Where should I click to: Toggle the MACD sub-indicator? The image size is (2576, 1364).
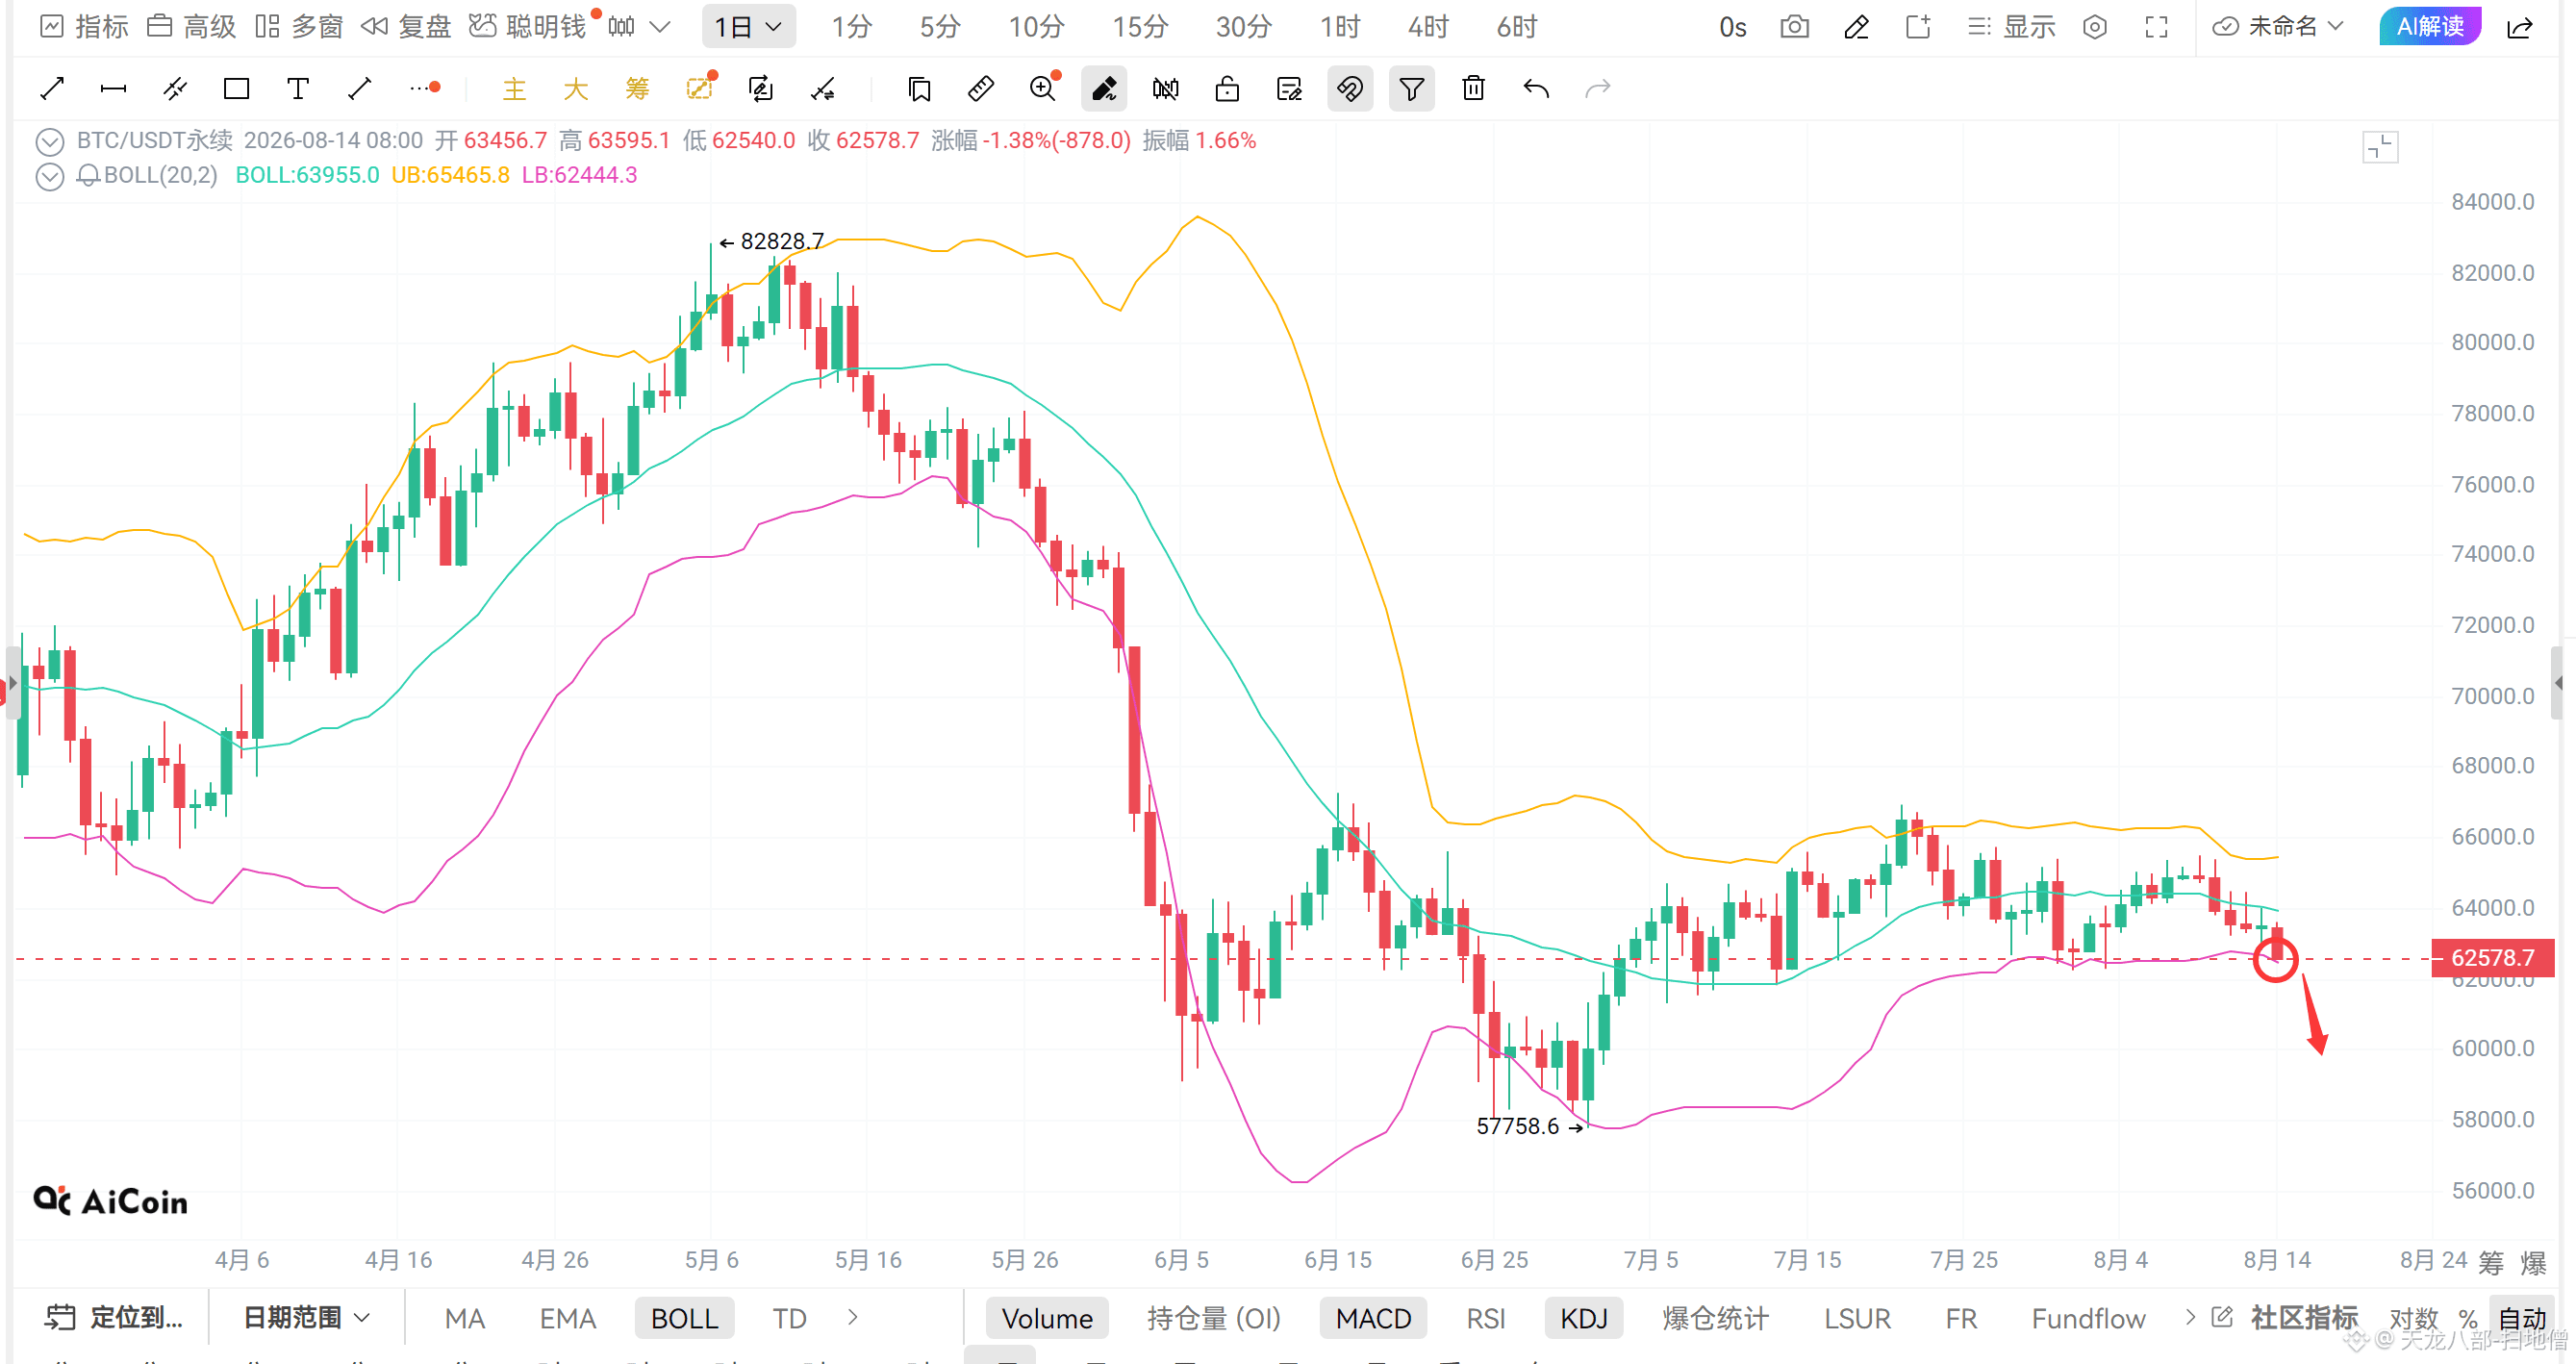coord(1373,1318)
